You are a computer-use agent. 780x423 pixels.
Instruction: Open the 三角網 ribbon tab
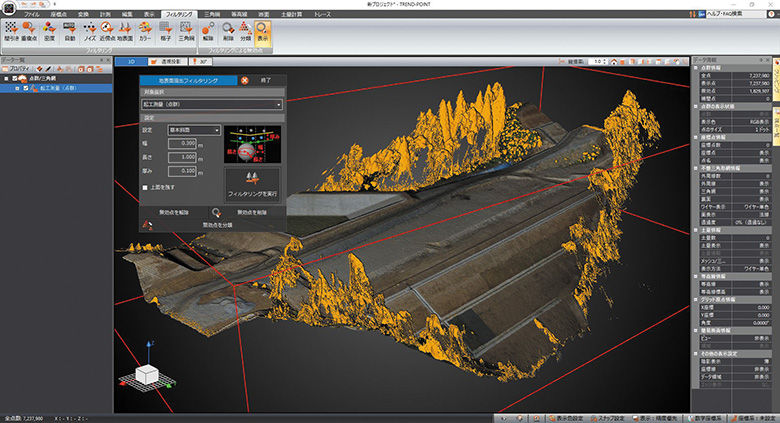(212, 14)
